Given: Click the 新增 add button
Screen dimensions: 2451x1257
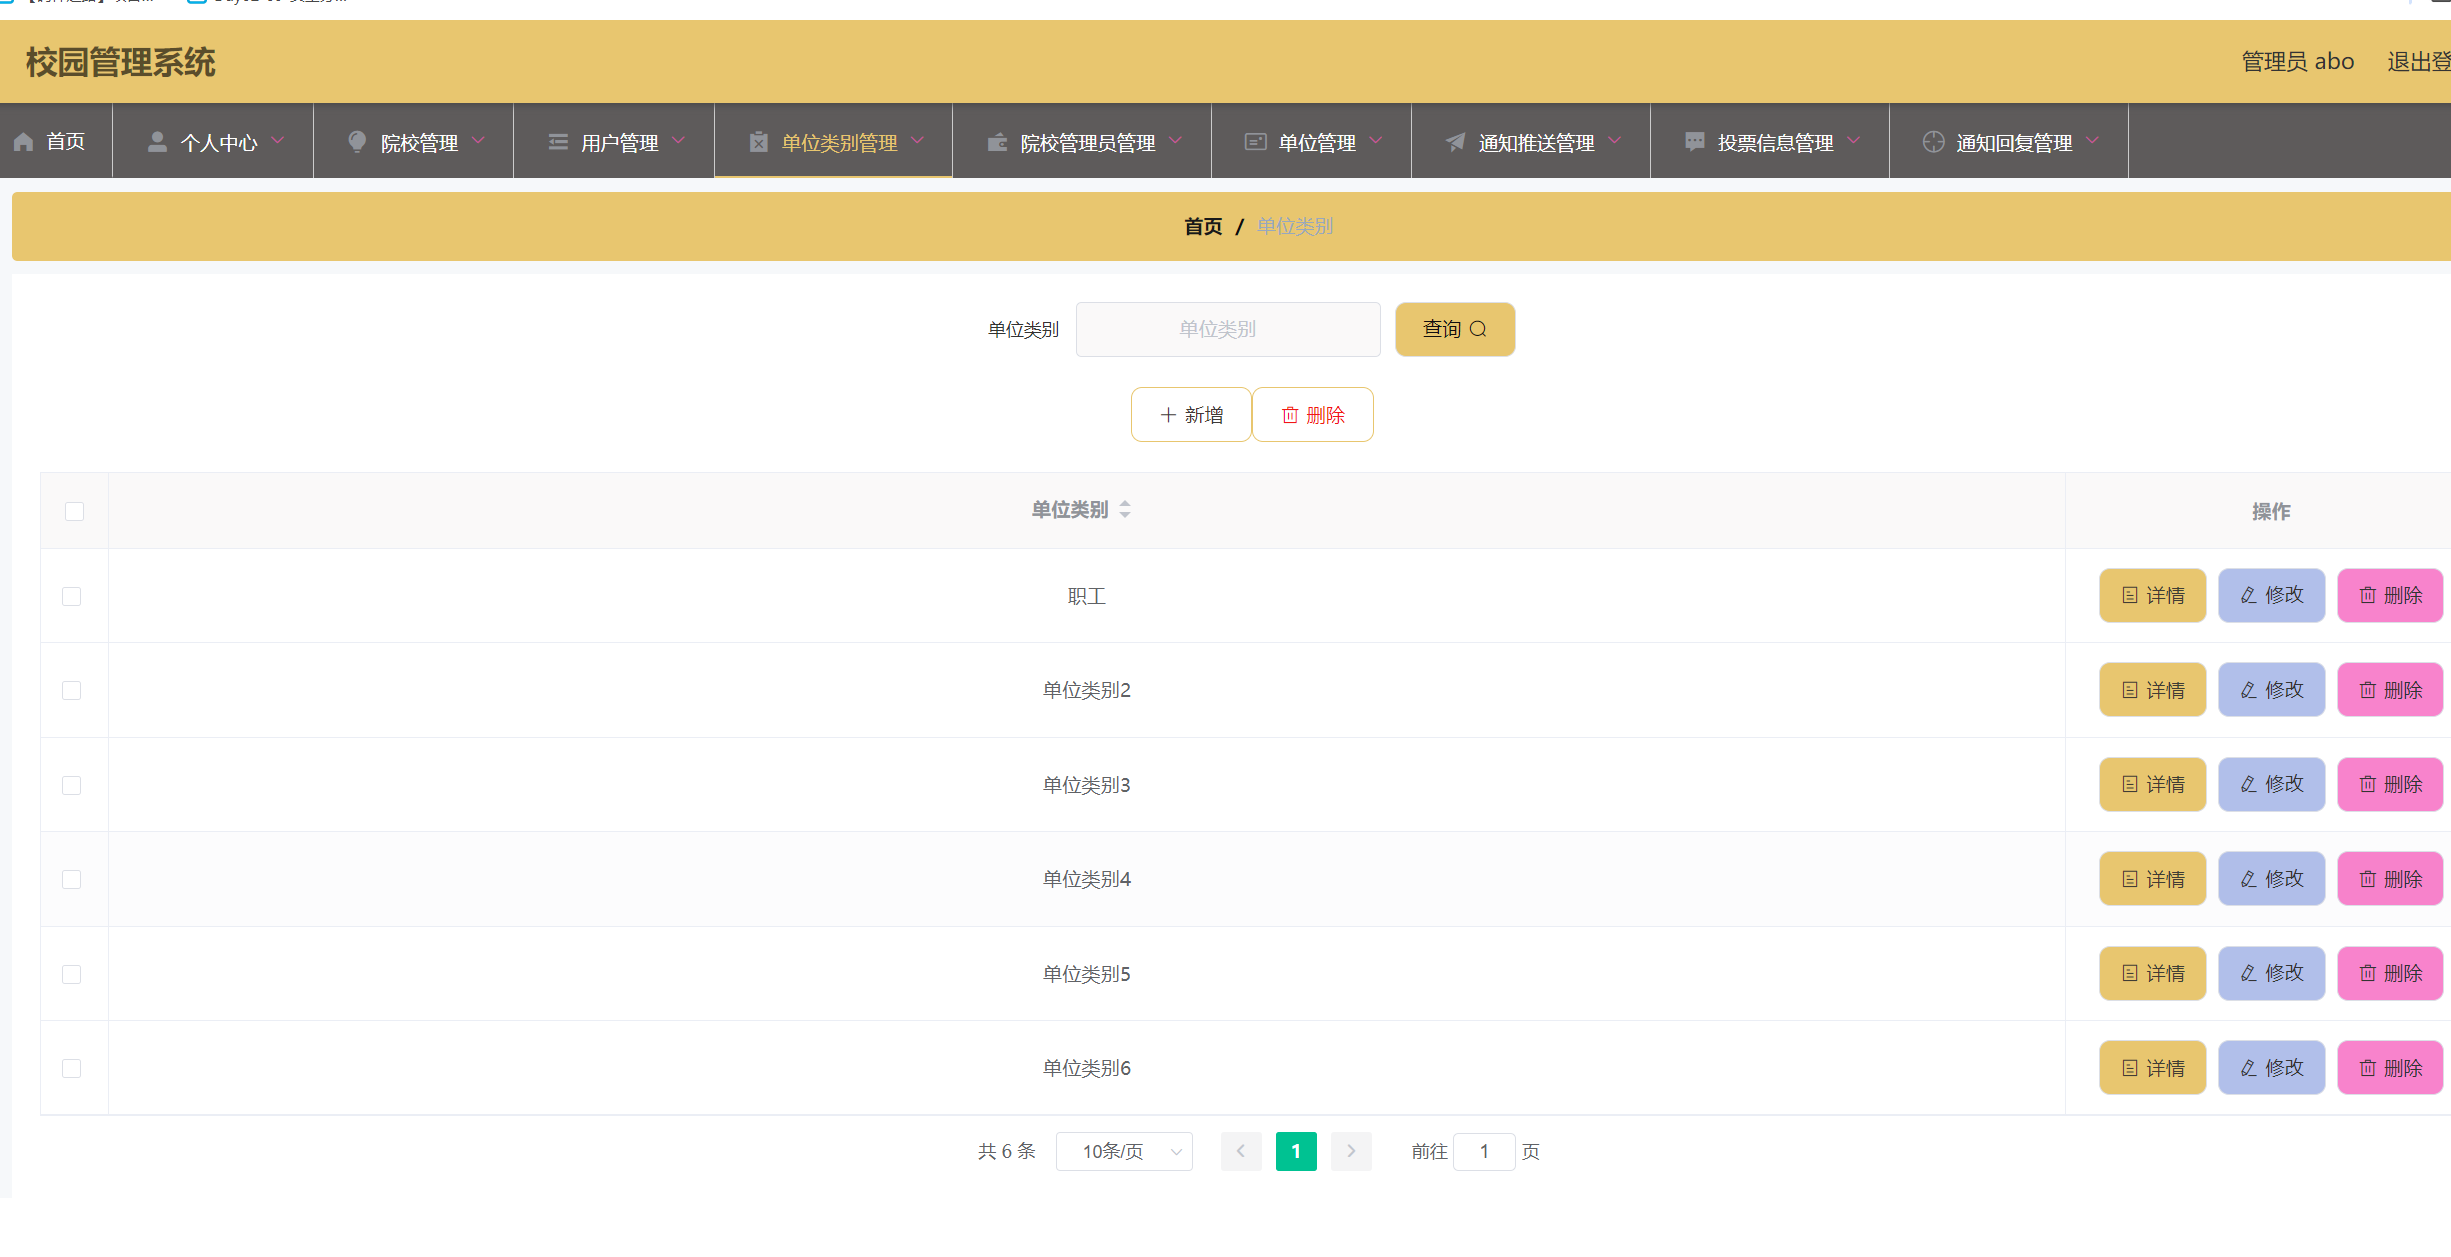Looking at the screenshot, I should [1191, 414].
